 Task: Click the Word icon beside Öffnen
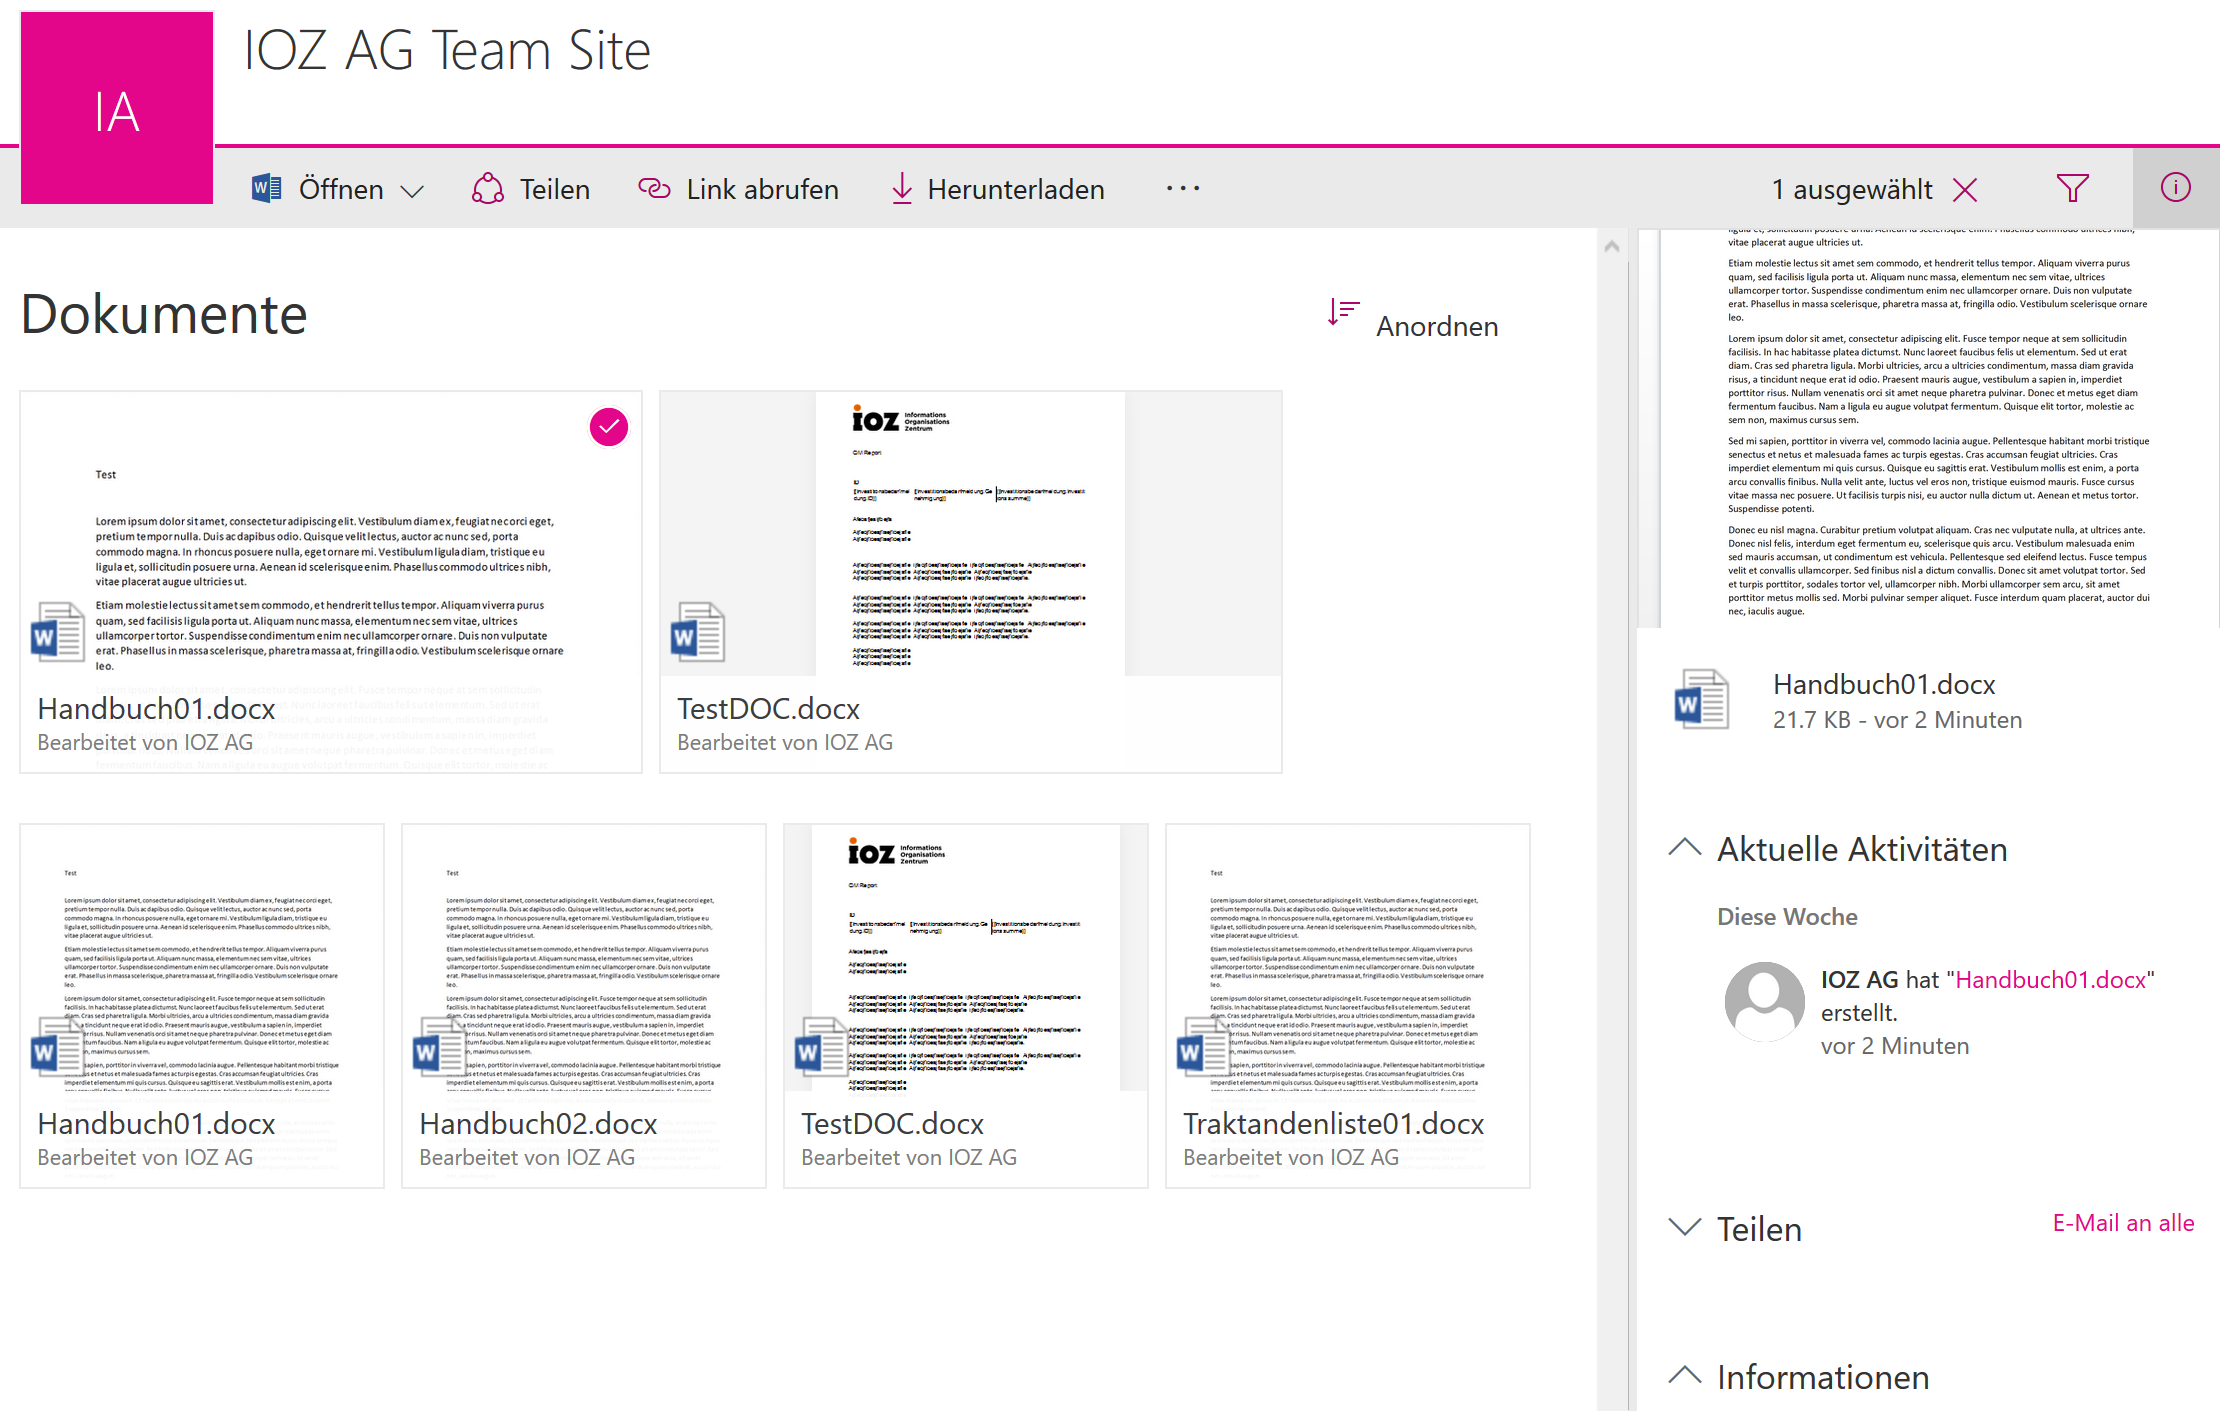pyautogui.click(x=266, y=188)
